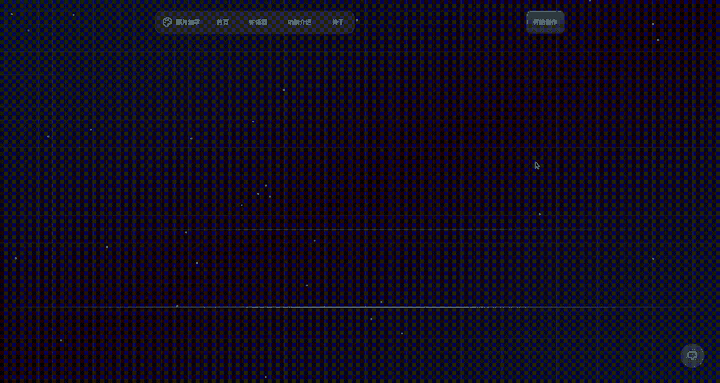Click the cube logo icon in navbar

167,22
